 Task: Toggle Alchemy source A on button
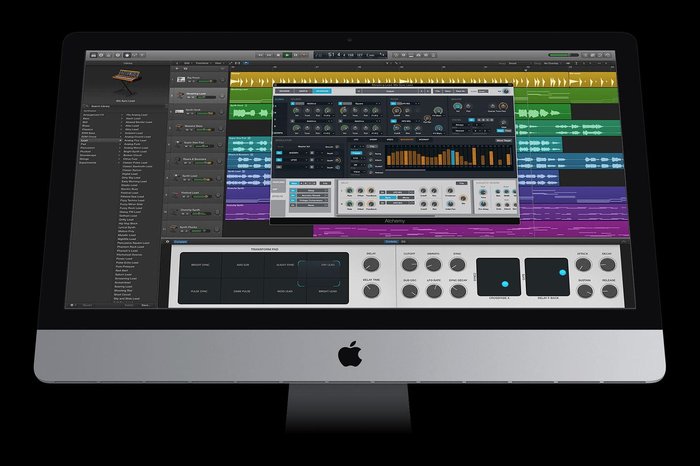click(292, 104)
